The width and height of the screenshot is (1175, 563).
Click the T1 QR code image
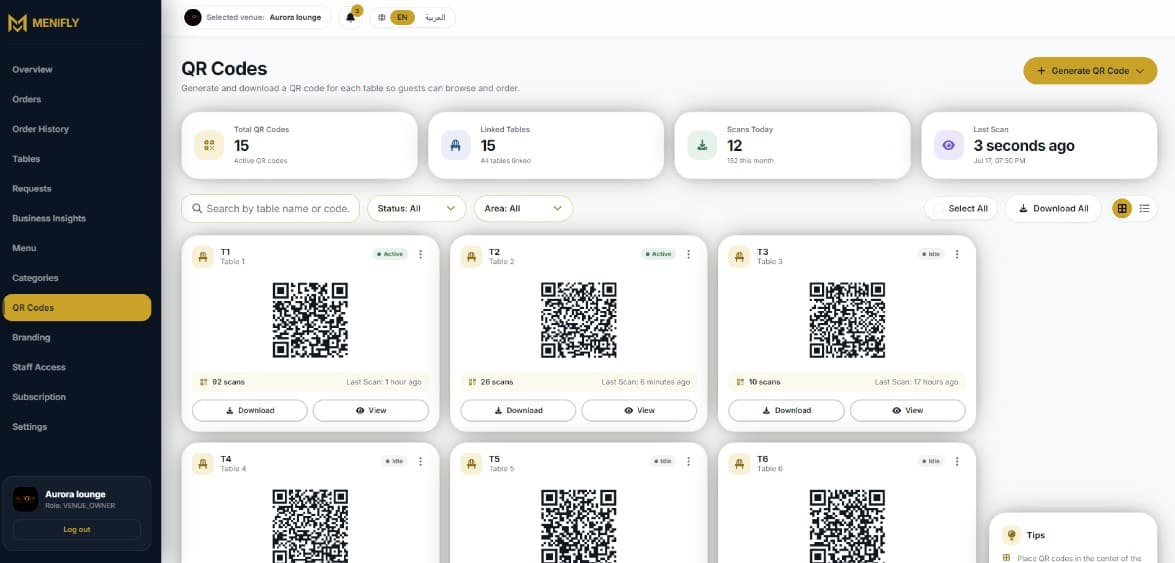coord(310,320)
